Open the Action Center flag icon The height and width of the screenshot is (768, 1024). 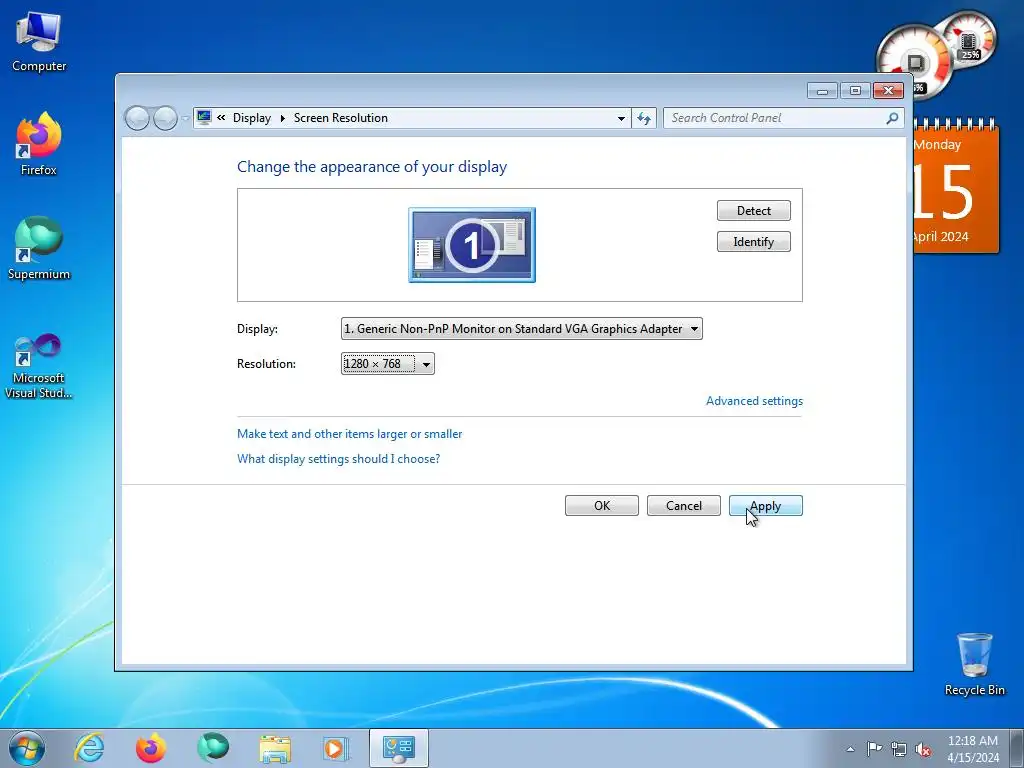(x=874, y=748)
